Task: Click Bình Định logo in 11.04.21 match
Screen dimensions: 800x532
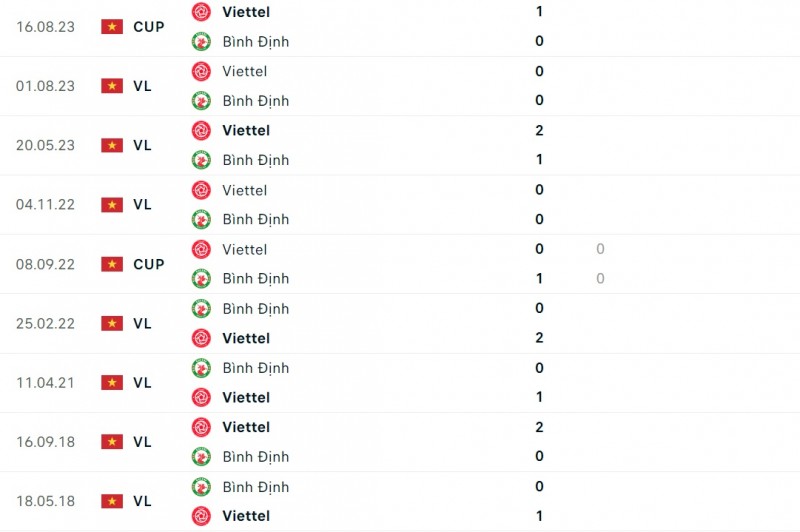Action: (x=201, y=368)
